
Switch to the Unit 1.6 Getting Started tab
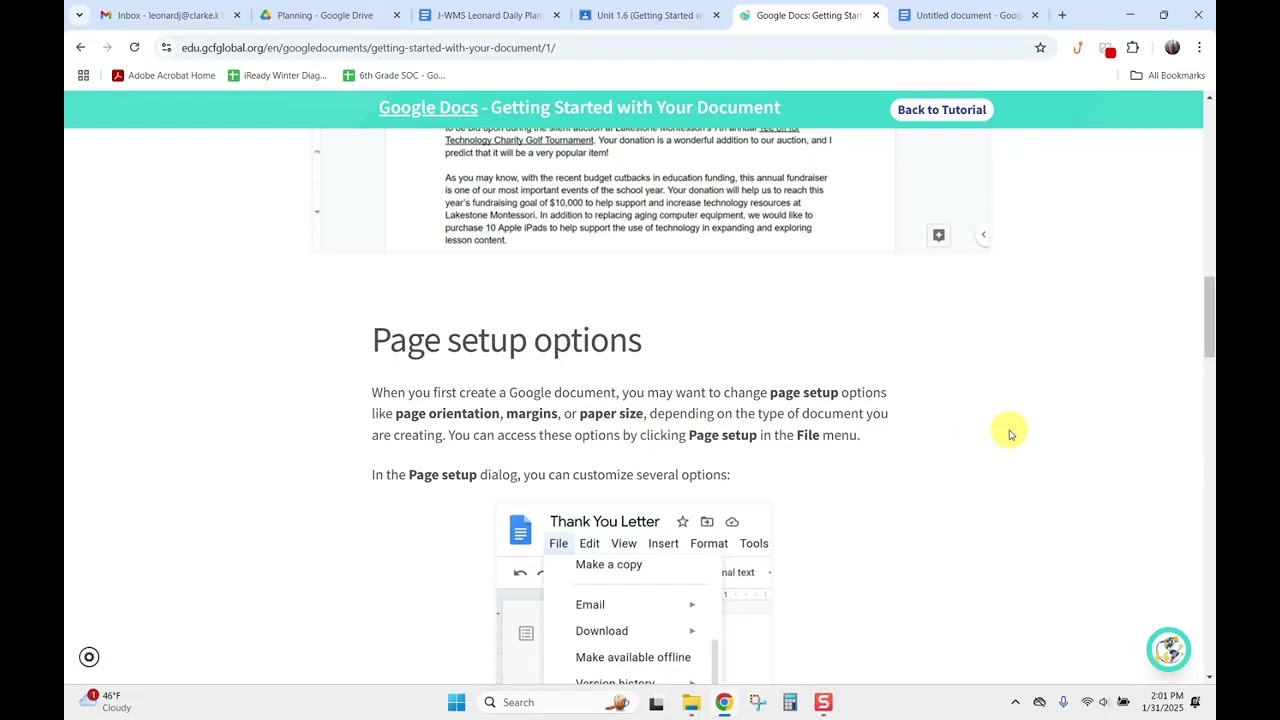641,15
